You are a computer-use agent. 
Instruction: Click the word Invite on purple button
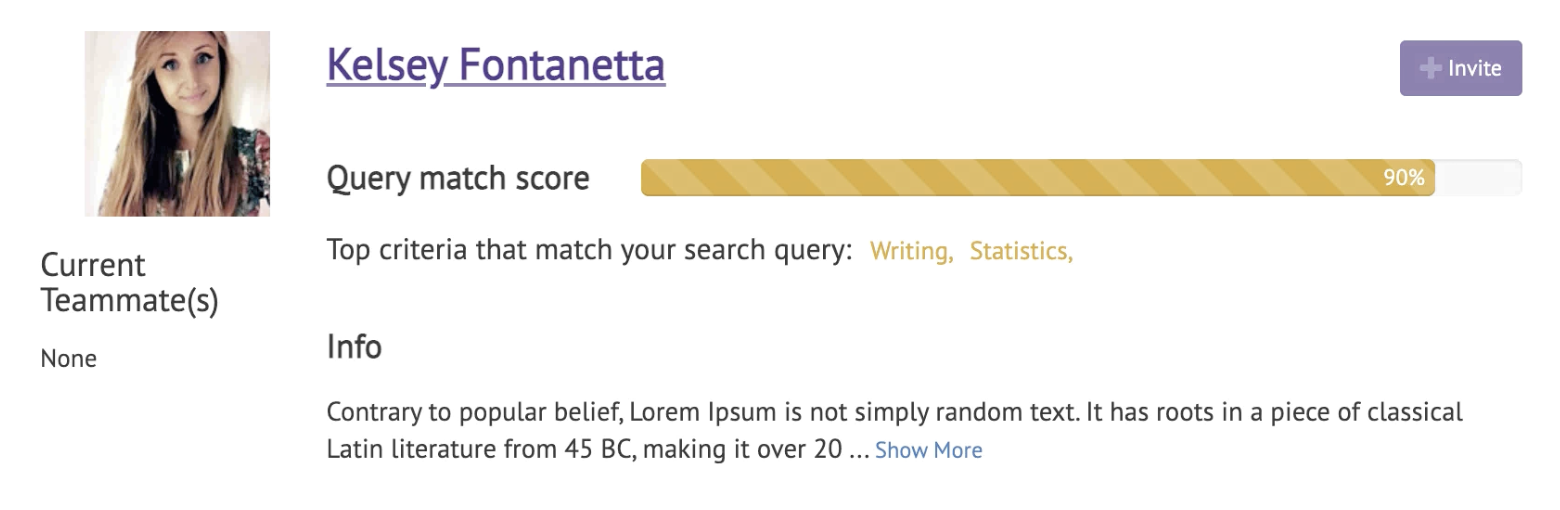coord(1475,68)
